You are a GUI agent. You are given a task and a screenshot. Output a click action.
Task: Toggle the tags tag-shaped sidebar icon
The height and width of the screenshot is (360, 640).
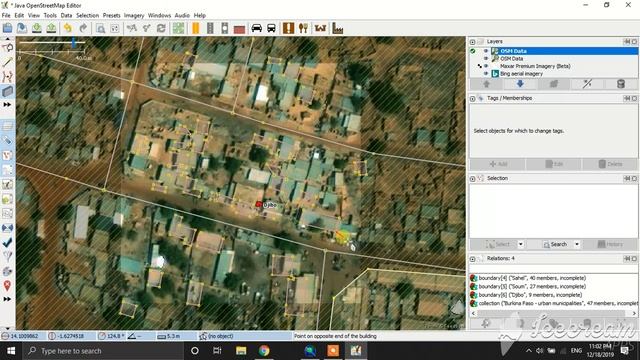click(x=7, y=140)
